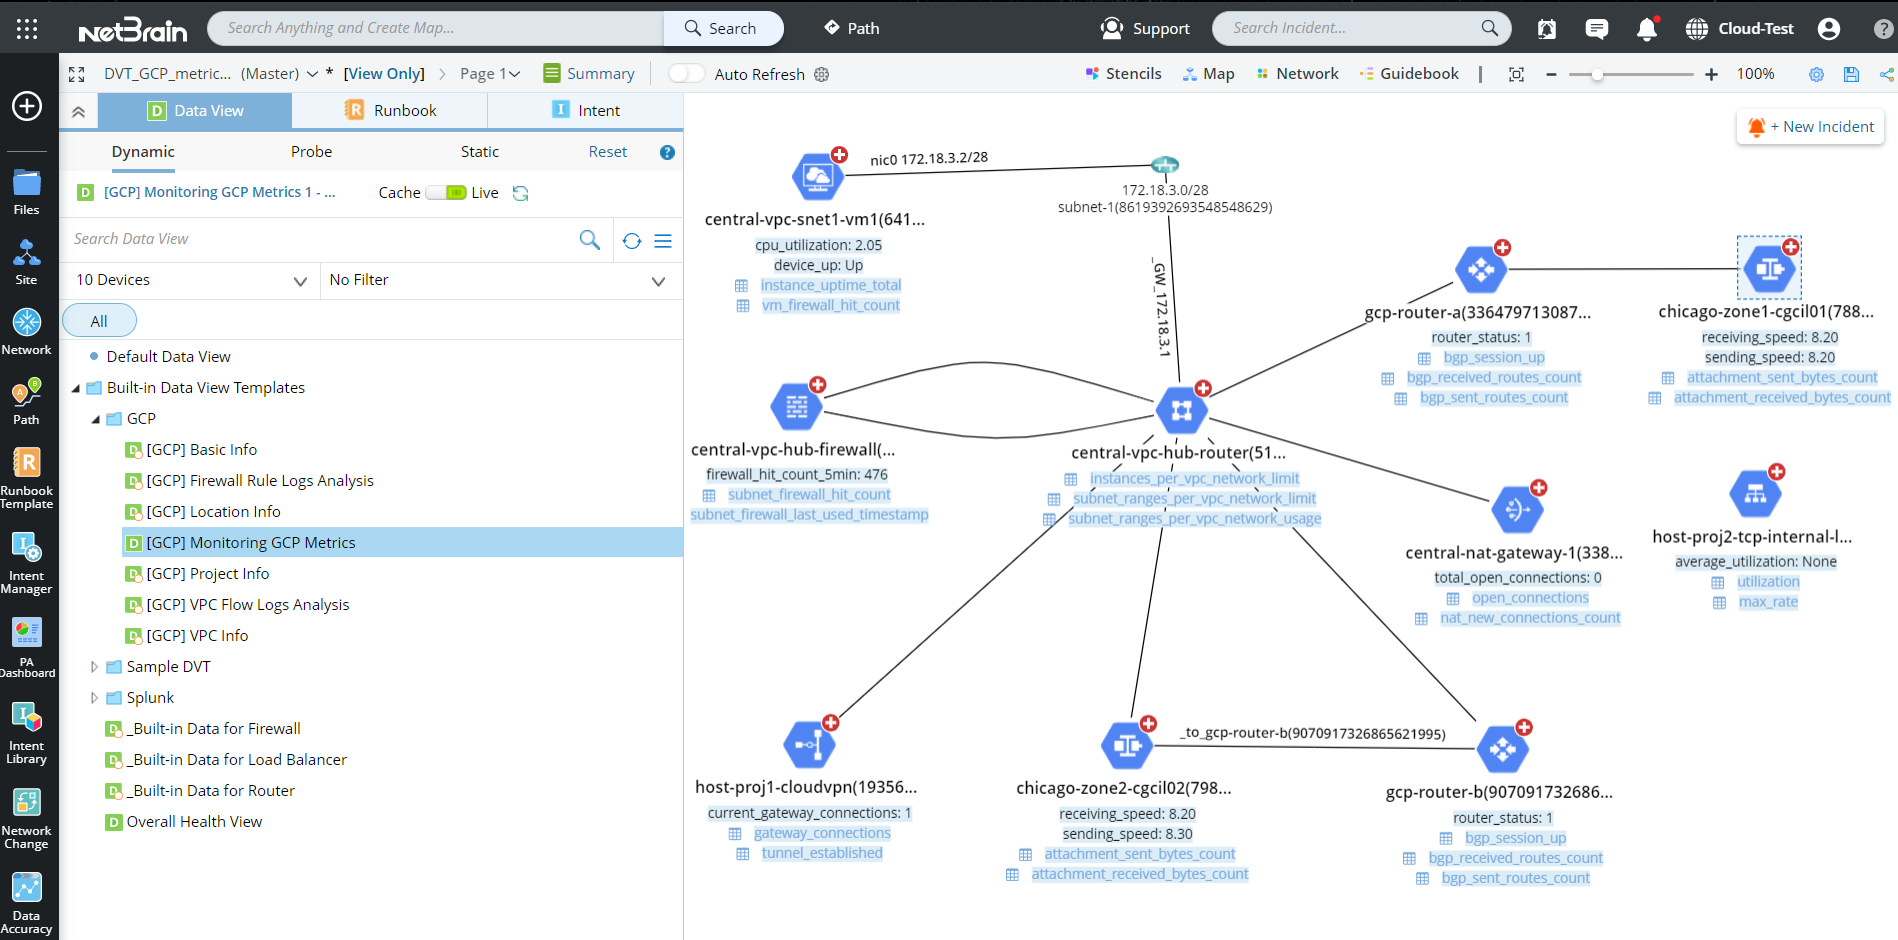Expand the Sample DVT folder
1898x940 pixels.
click(x=95, y=666)
